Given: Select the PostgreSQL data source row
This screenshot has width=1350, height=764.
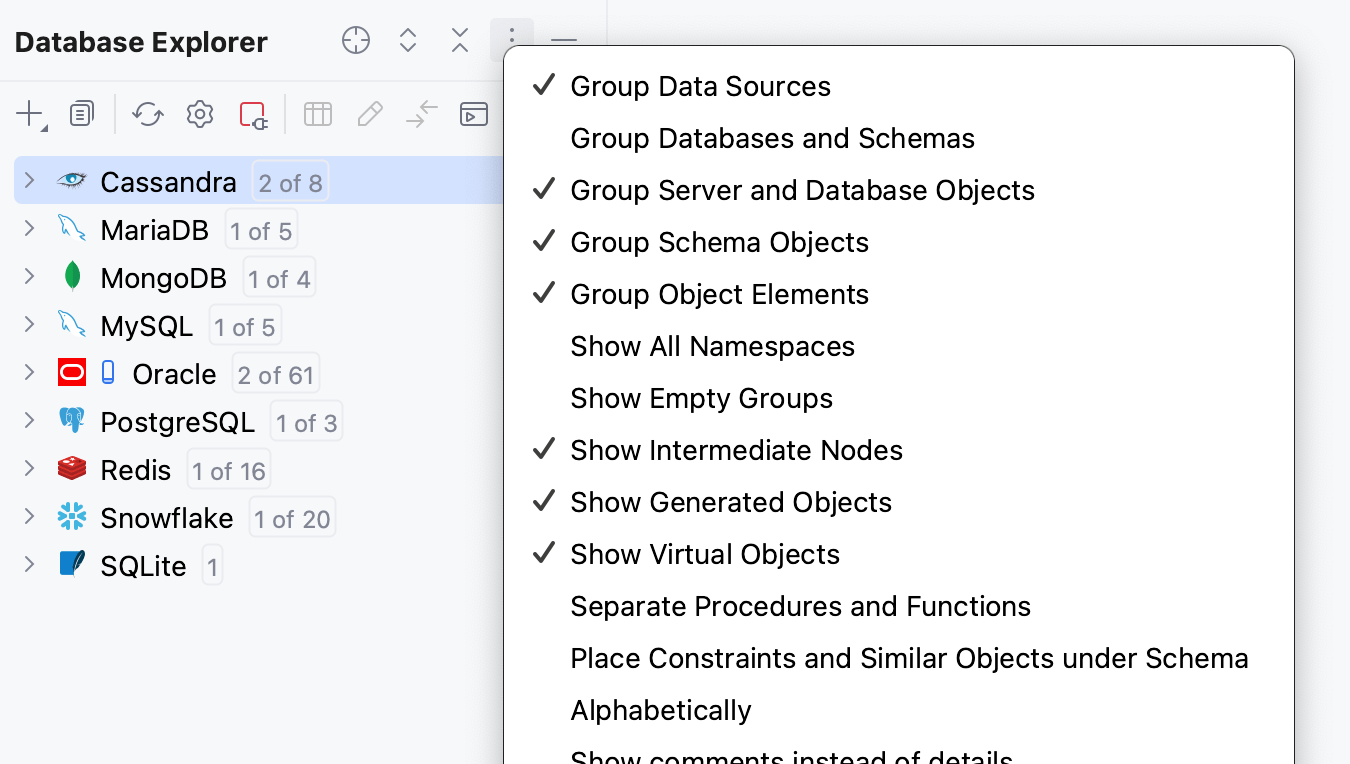Looking at the screenshot, I should pyautogui.click(x=259, y=421).
